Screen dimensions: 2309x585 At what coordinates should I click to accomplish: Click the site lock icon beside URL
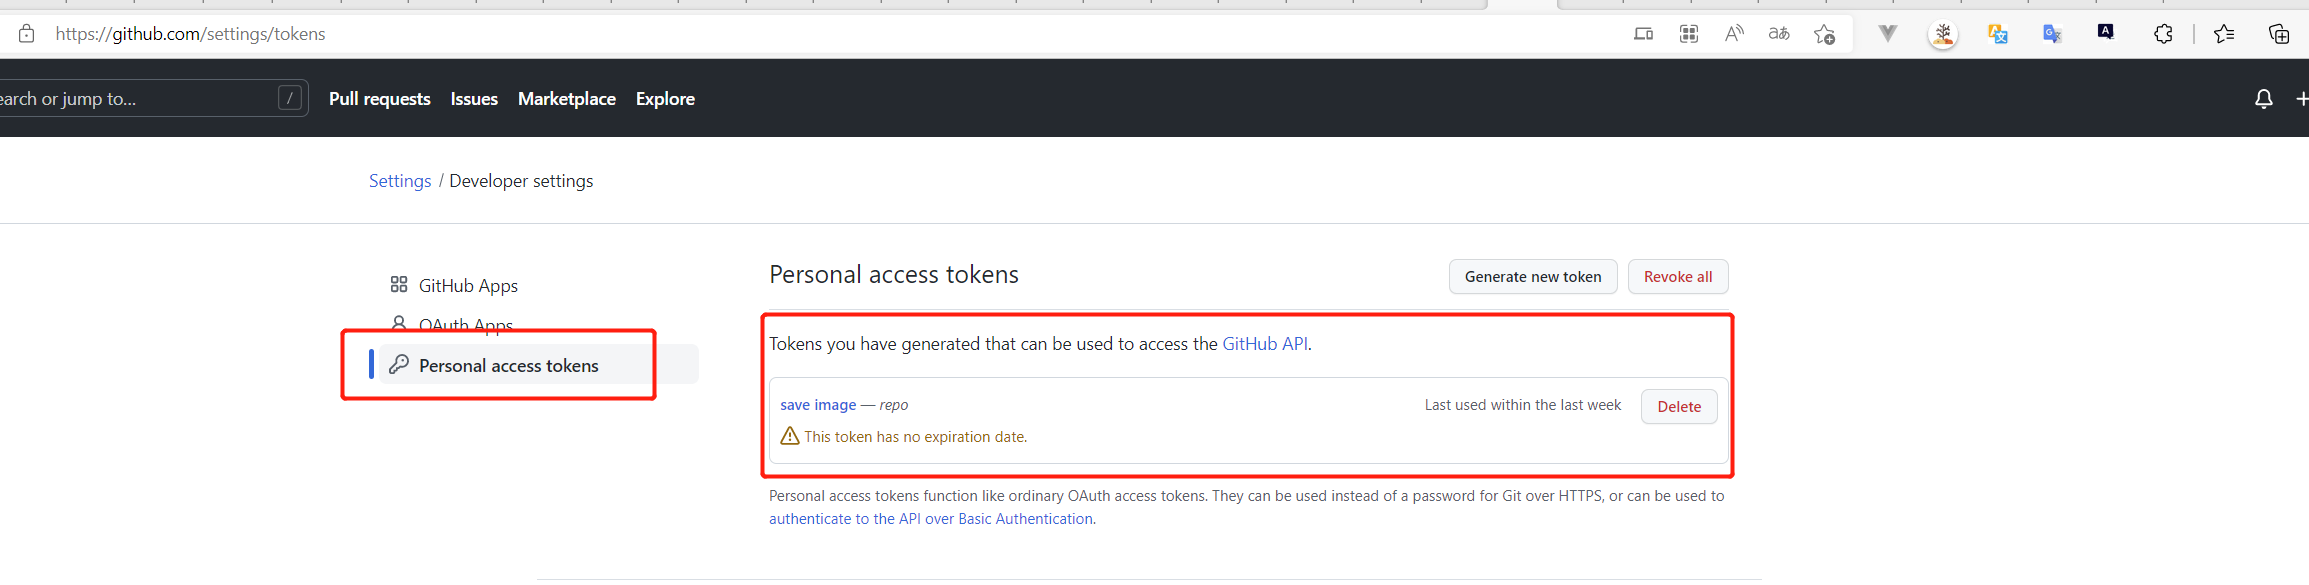coord(27,34)
